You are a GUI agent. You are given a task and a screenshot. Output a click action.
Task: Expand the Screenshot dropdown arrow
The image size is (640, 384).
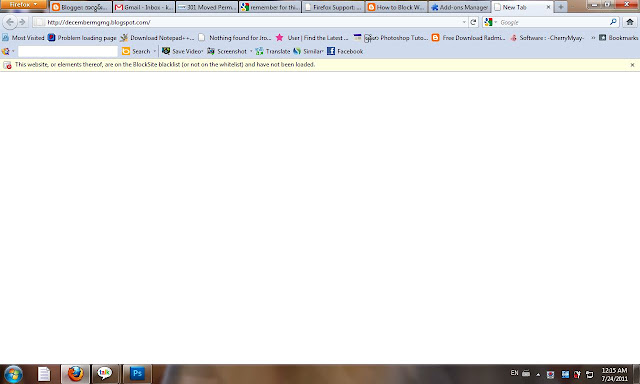point(251,51)
